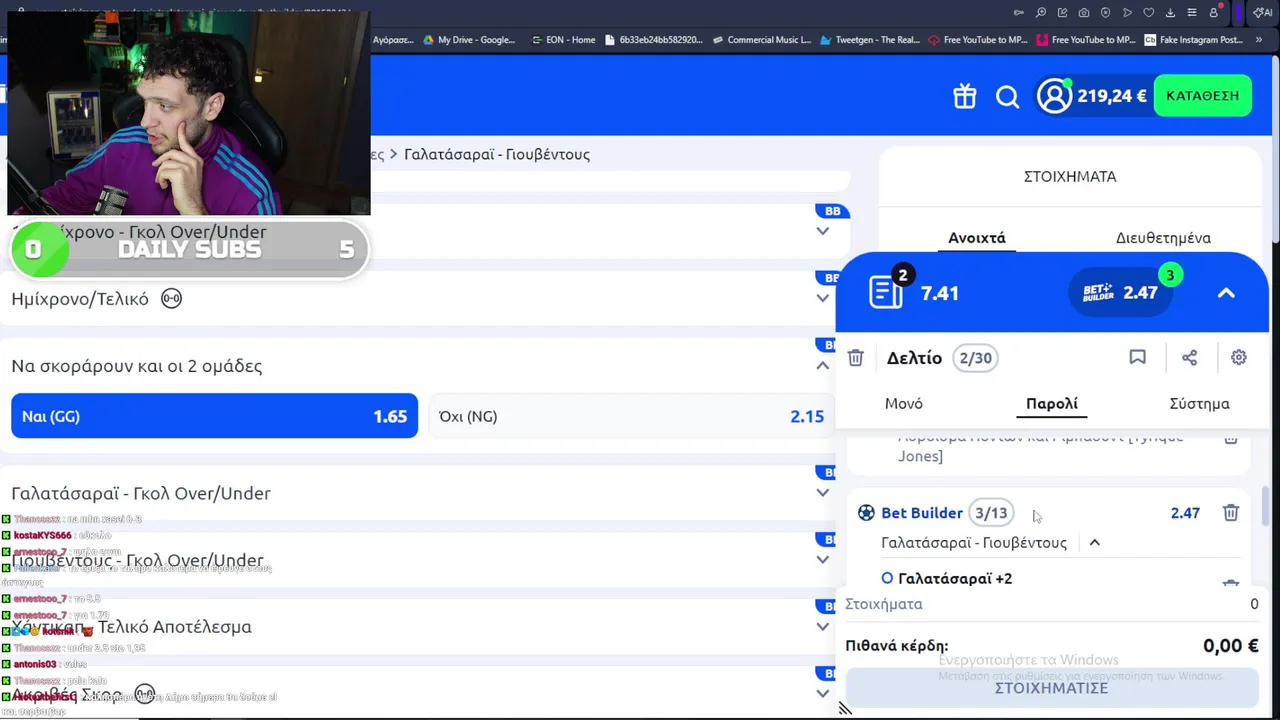
Task: Open the Tweetgen - The Real... bookmark
Action: click(x=870, y=40)
